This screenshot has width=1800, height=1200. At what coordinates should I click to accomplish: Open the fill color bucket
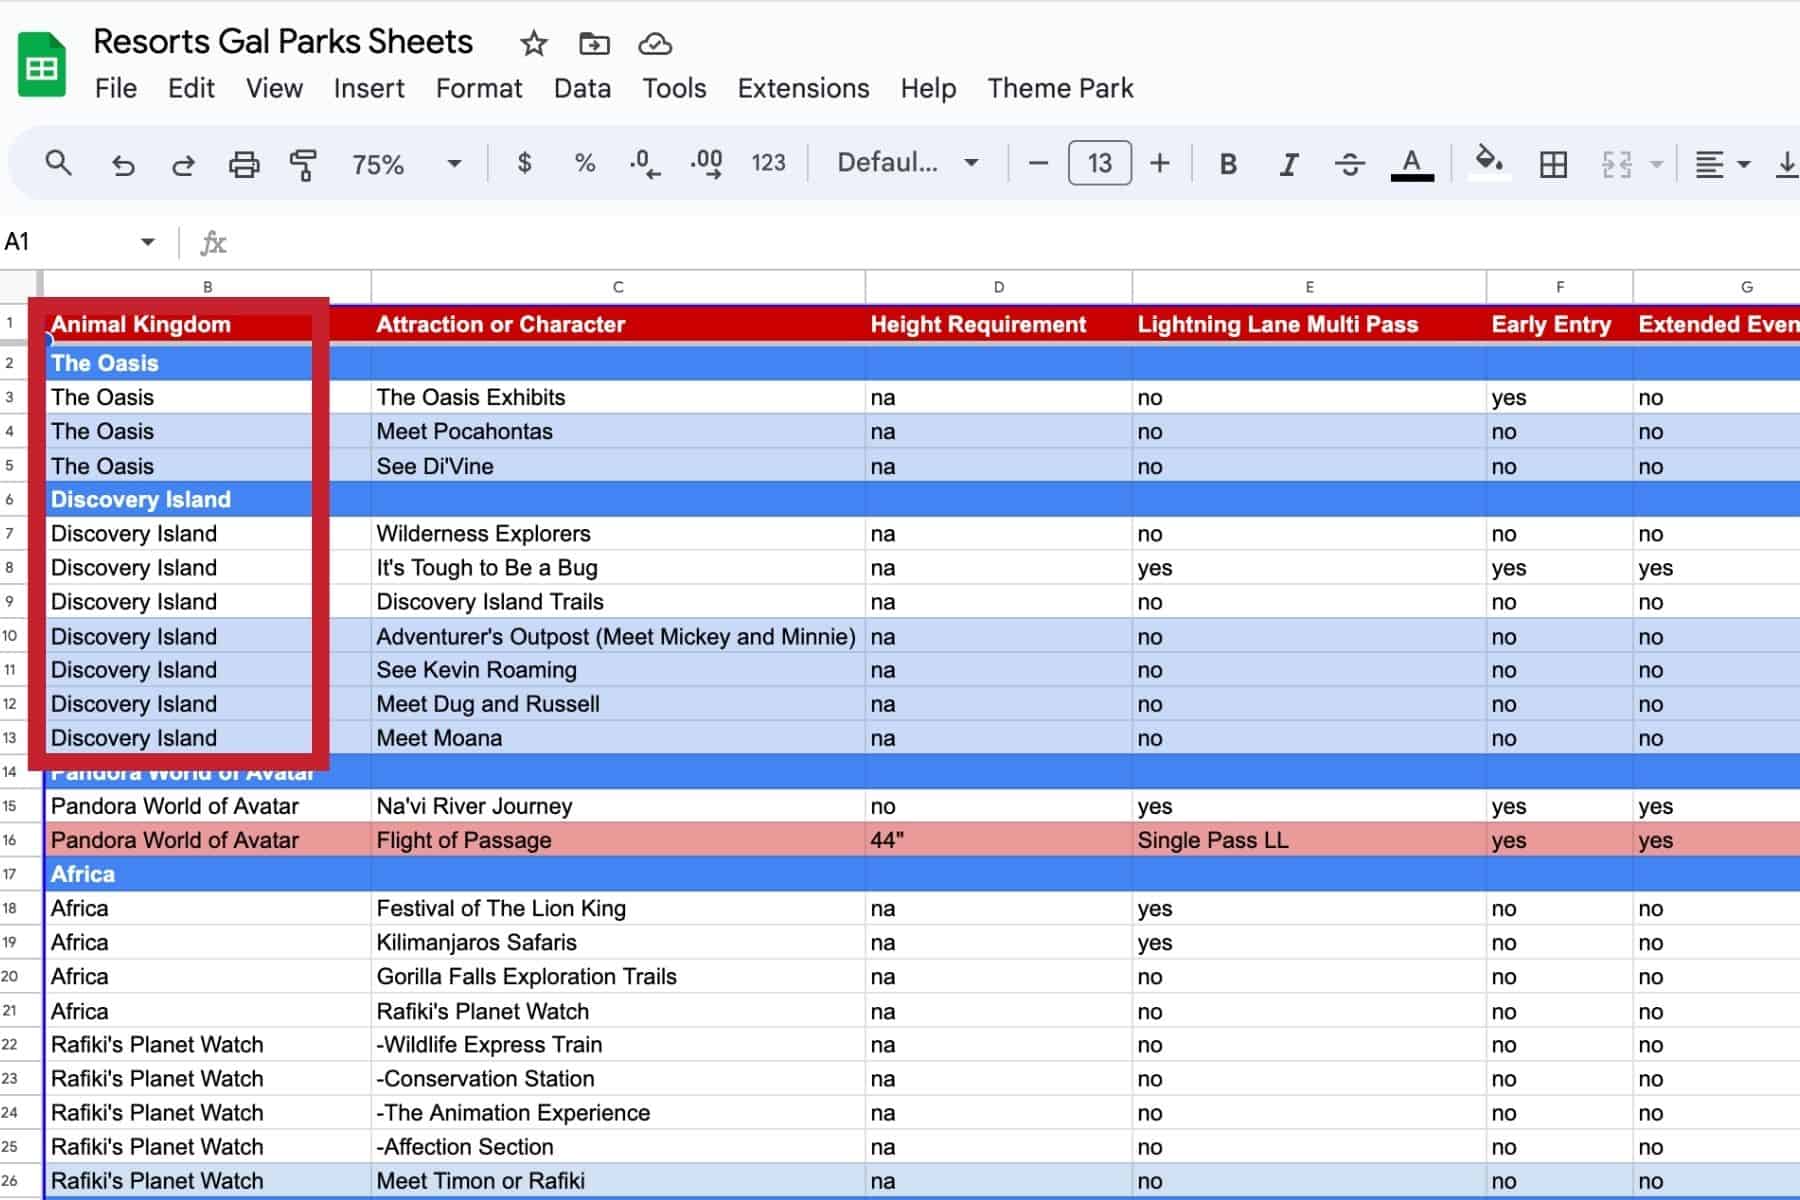[x=1489, y=161]
